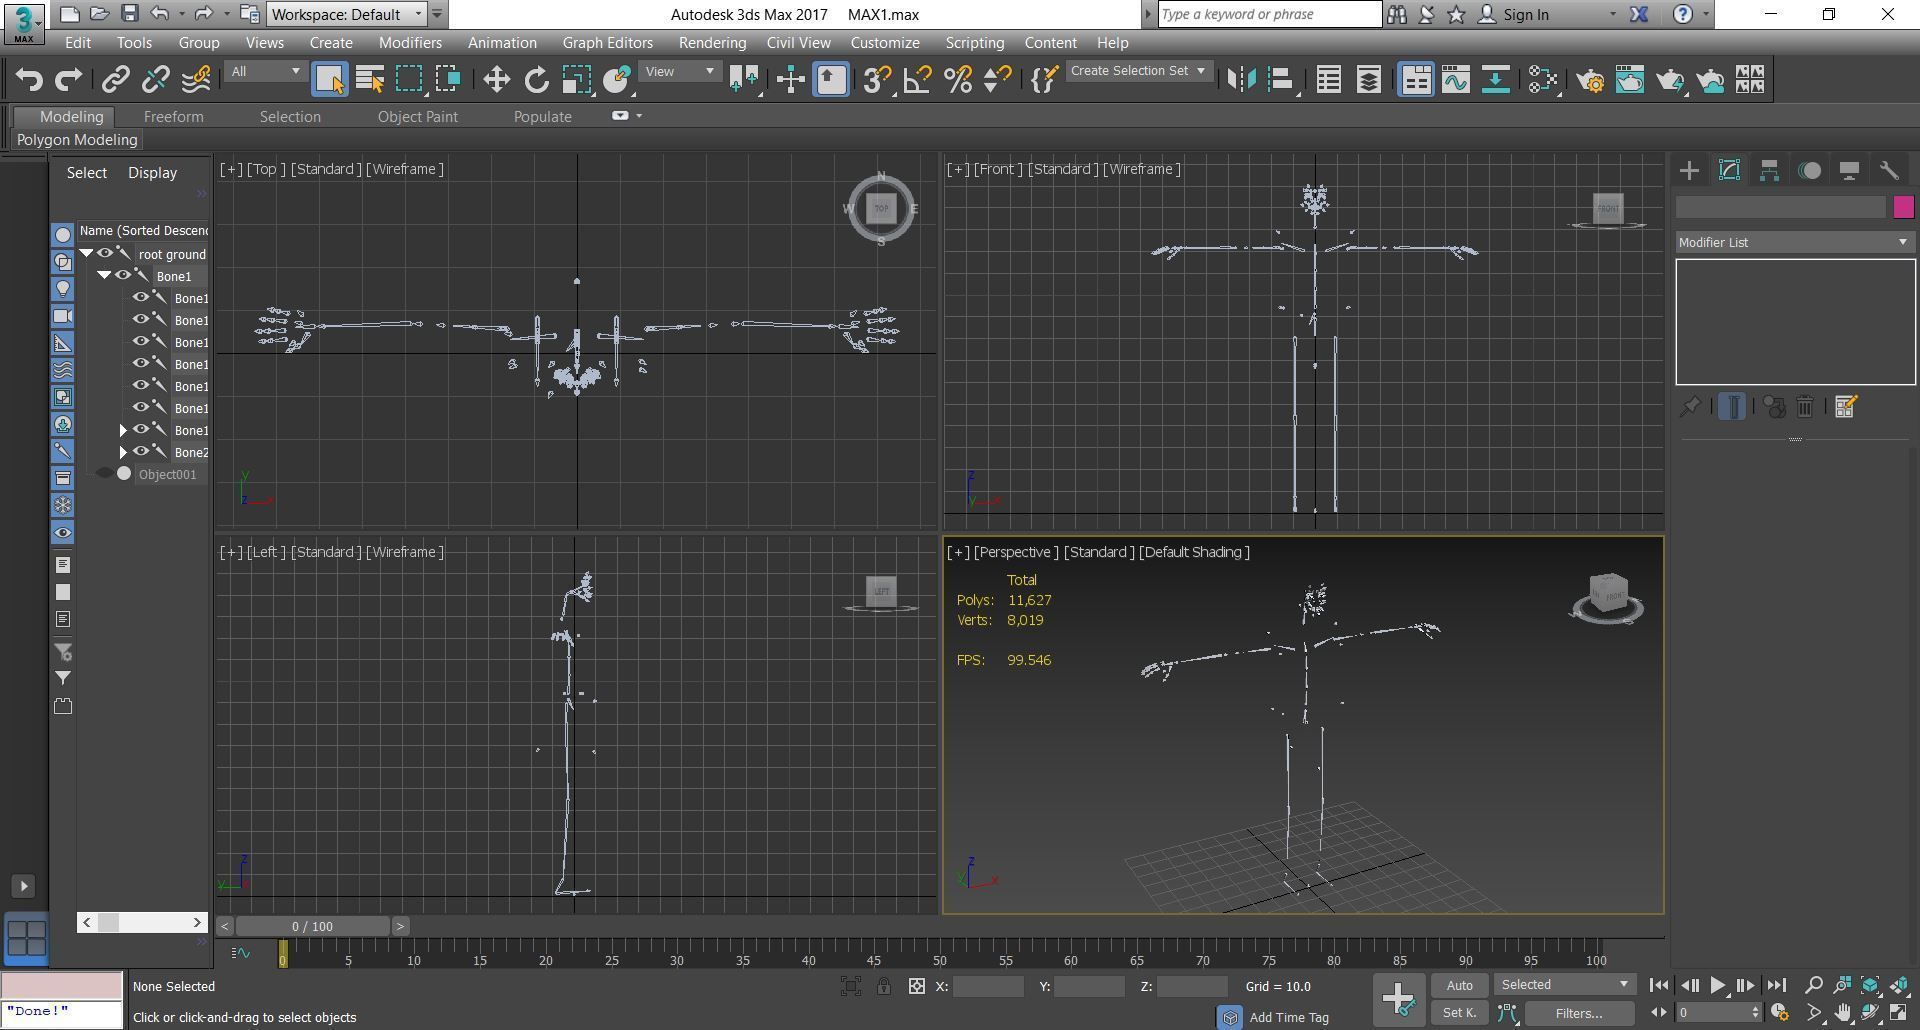Collapse the Bone1 parent tree node
This screenshot has width=1920, height=1030.
coord(104,276)
